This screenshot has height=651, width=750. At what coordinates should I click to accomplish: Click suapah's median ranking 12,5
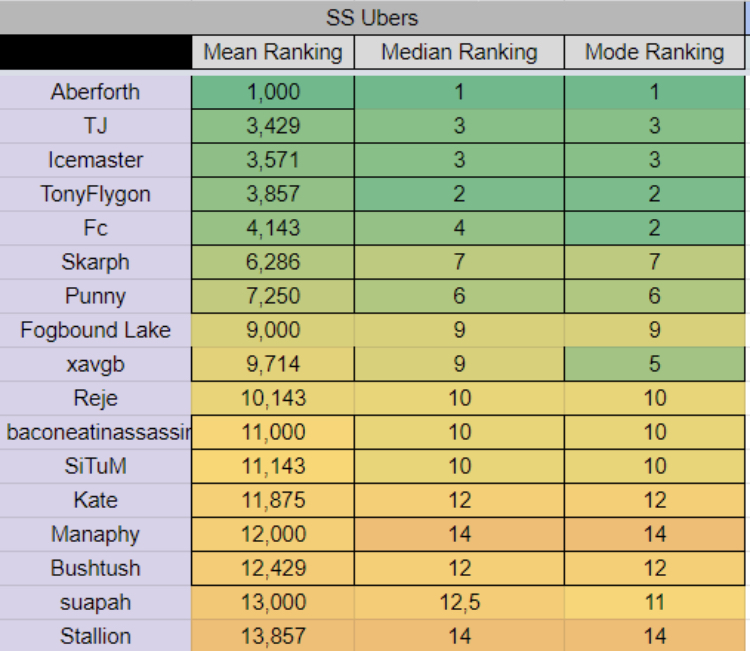(x=459, y=603)
